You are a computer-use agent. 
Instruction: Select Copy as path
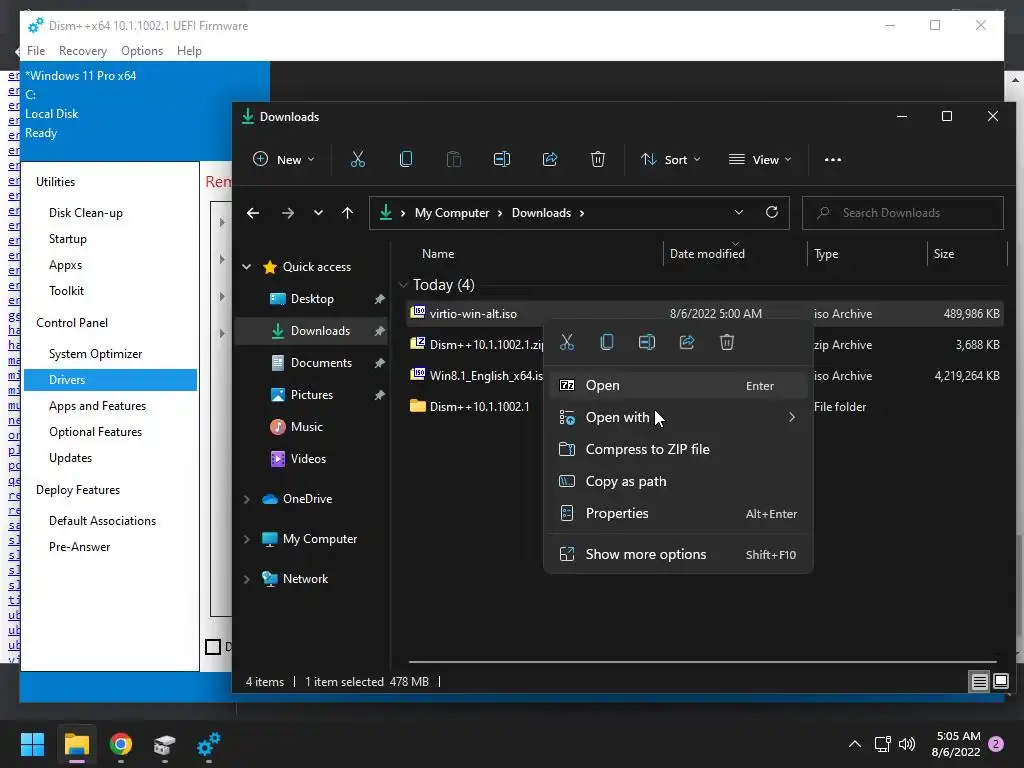point(678,481)
